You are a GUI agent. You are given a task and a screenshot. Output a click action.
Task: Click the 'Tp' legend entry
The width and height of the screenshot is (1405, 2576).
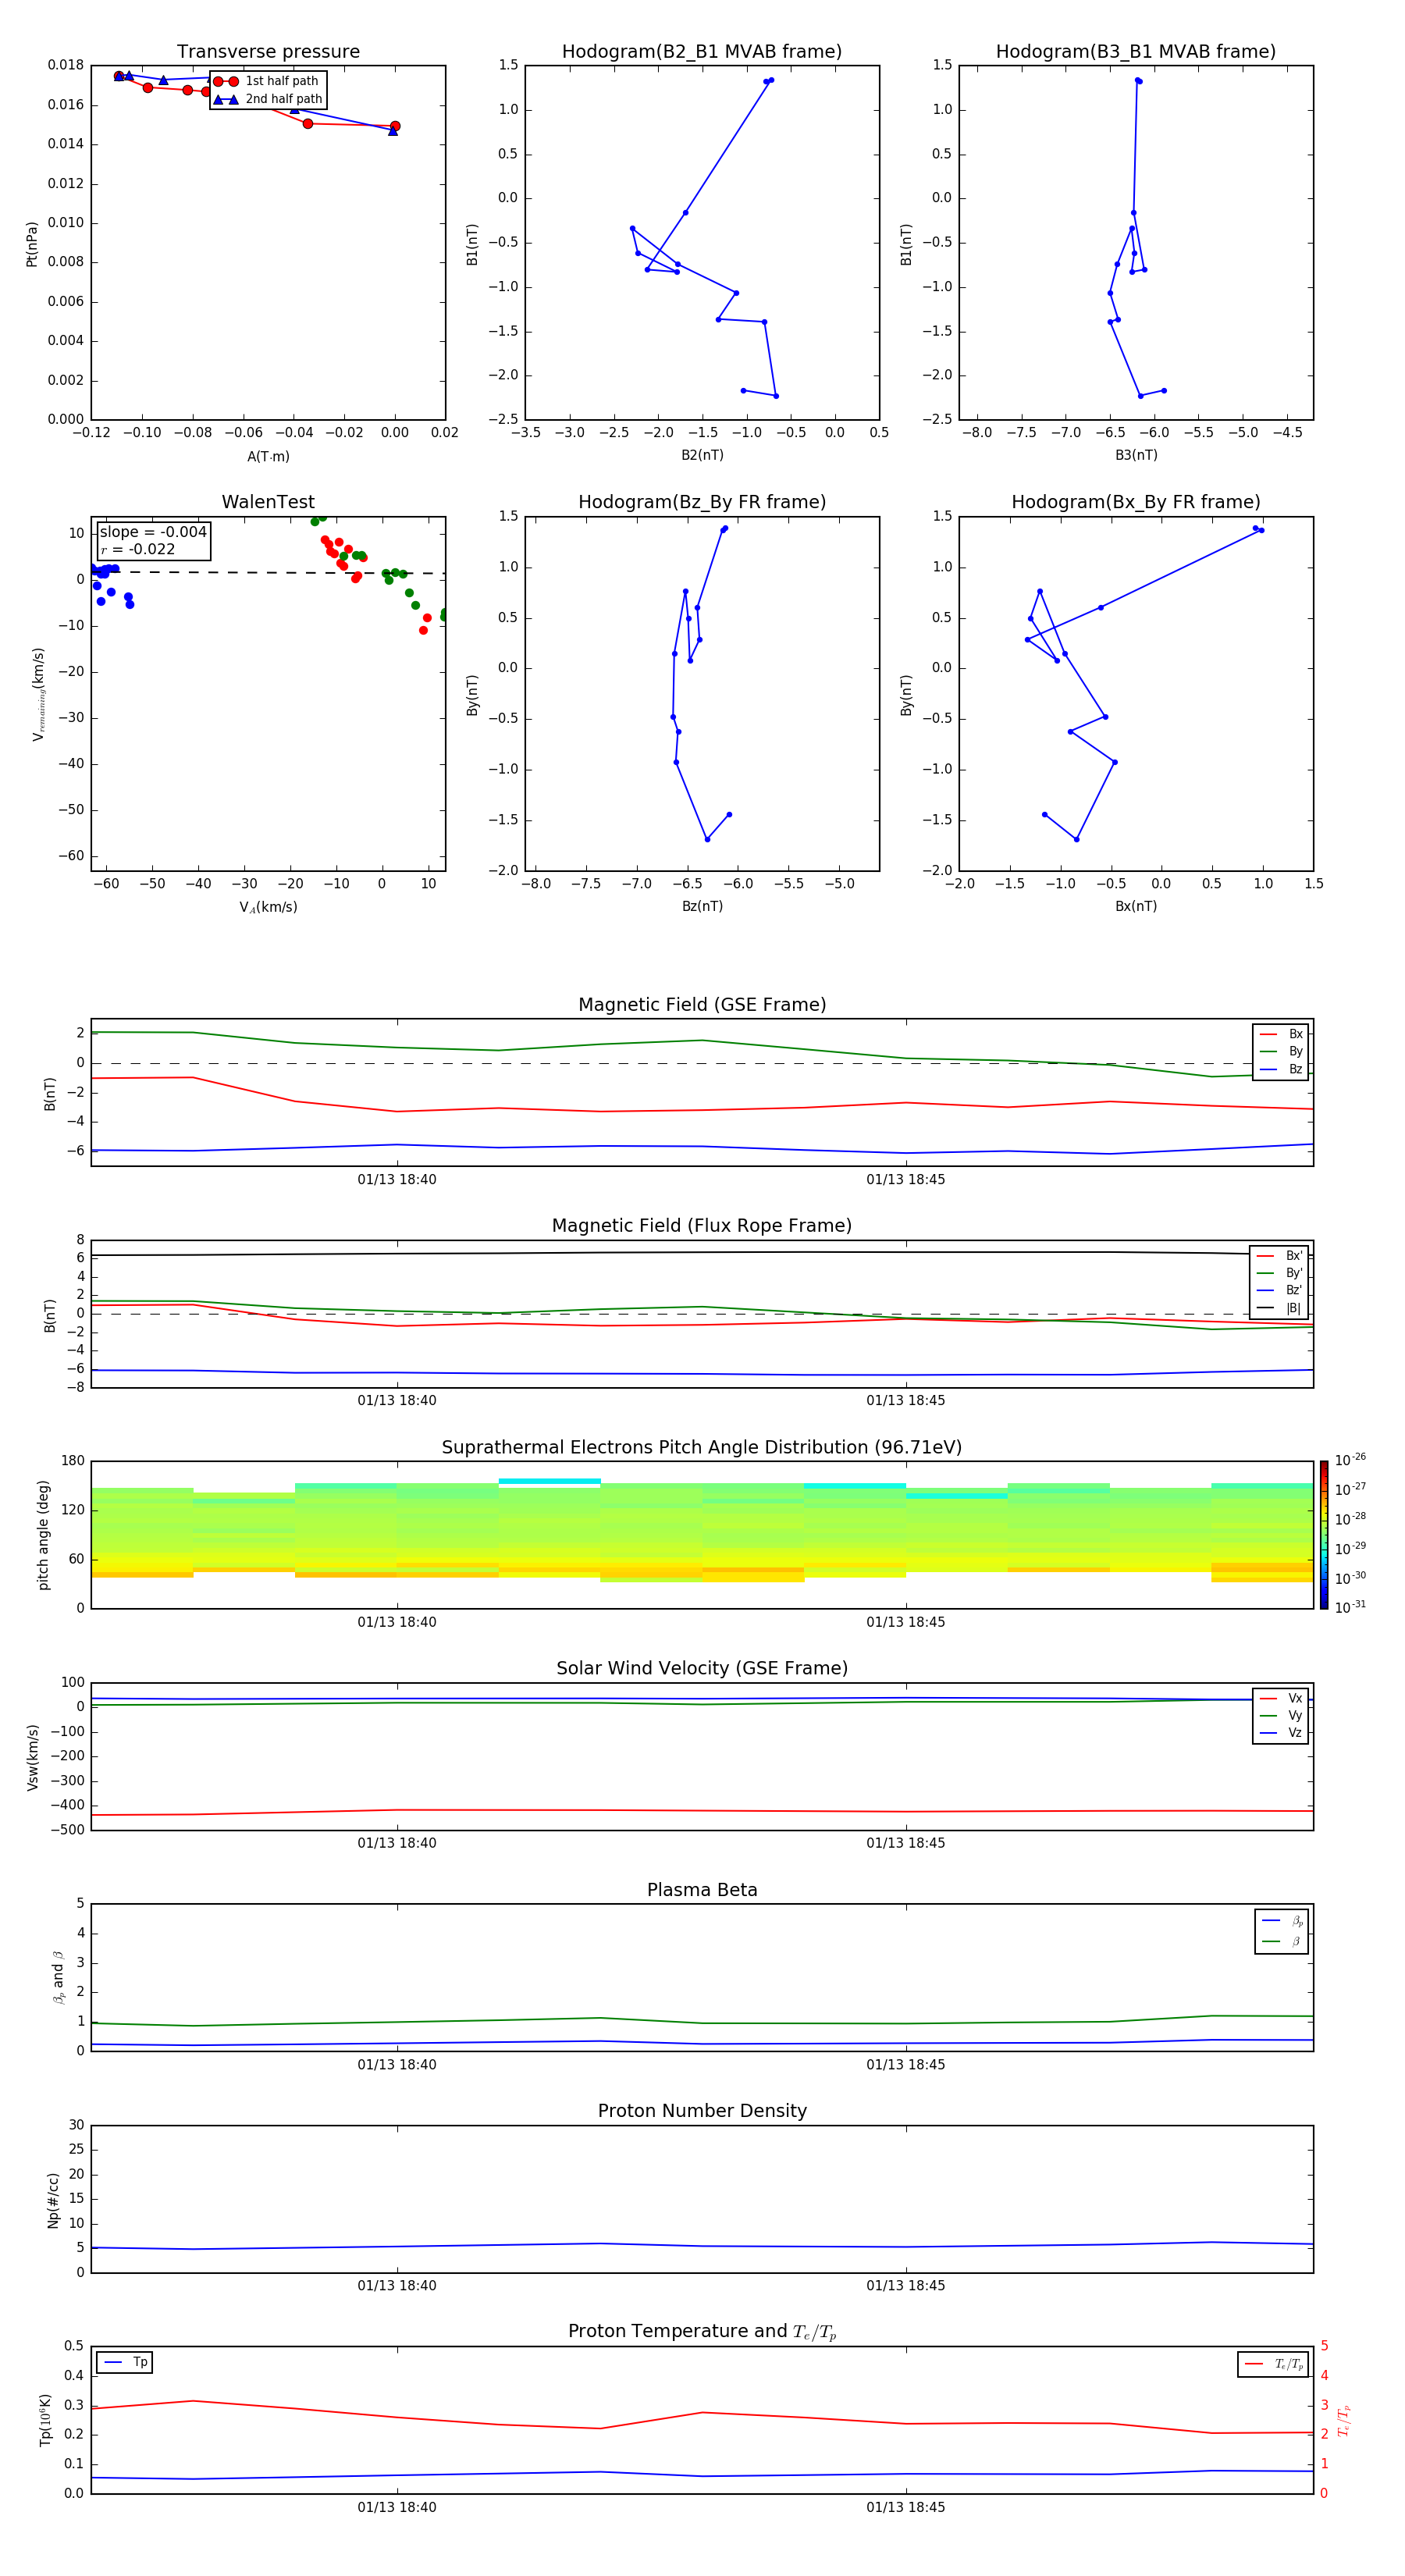[125, 2363]
